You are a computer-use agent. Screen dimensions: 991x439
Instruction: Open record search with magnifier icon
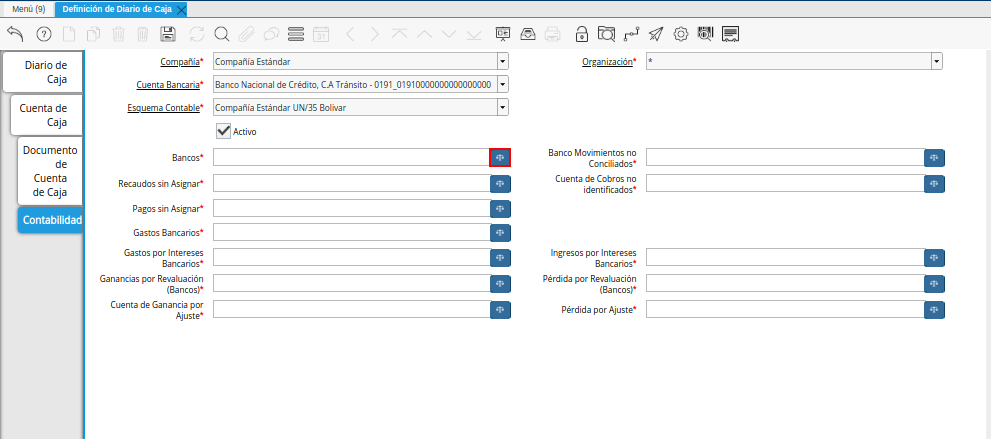[x=222, y=34]
